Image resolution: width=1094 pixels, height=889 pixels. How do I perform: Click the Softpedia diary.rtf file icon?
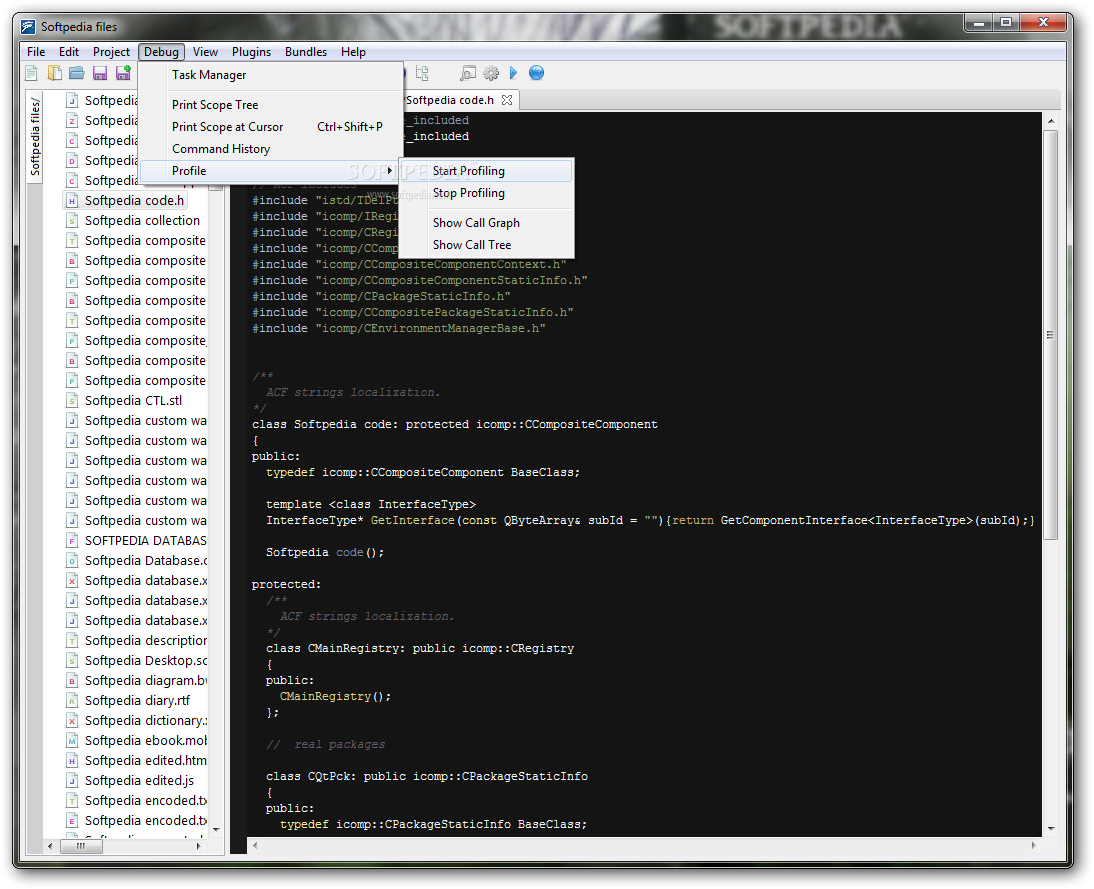point(72,701)
